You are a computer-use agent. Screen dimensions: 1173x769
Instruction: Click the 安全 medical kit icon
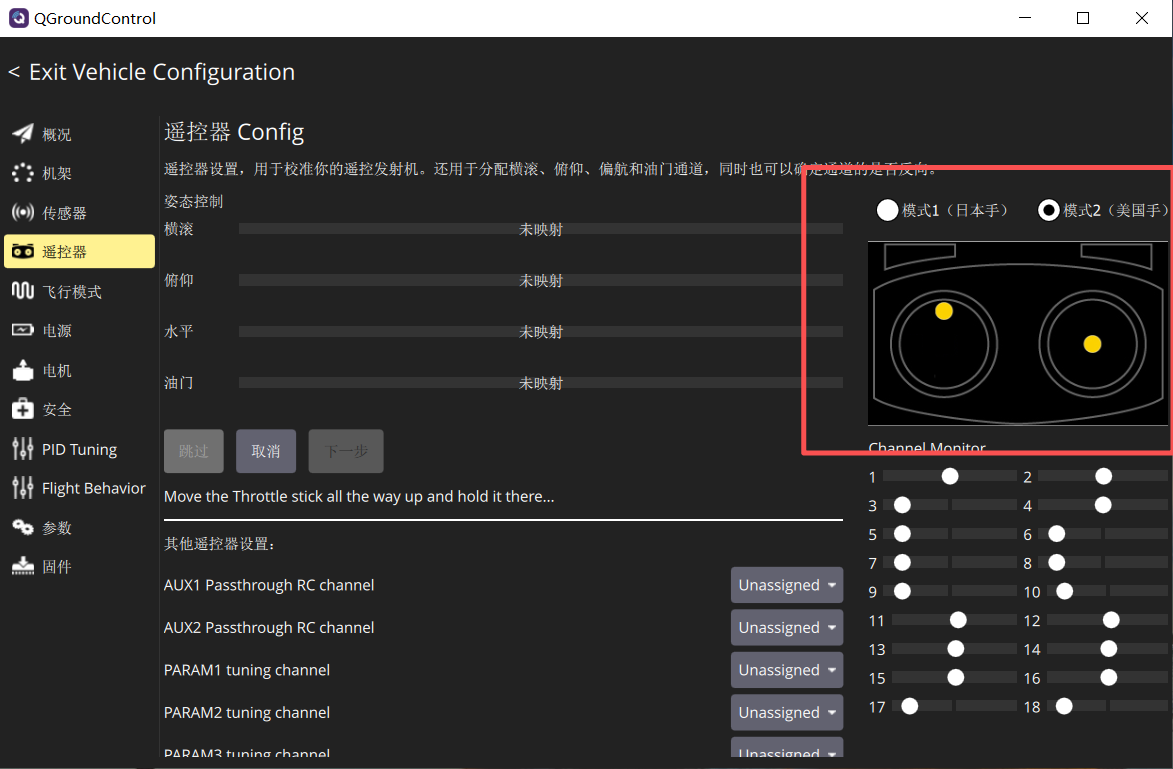pos(22,408)
